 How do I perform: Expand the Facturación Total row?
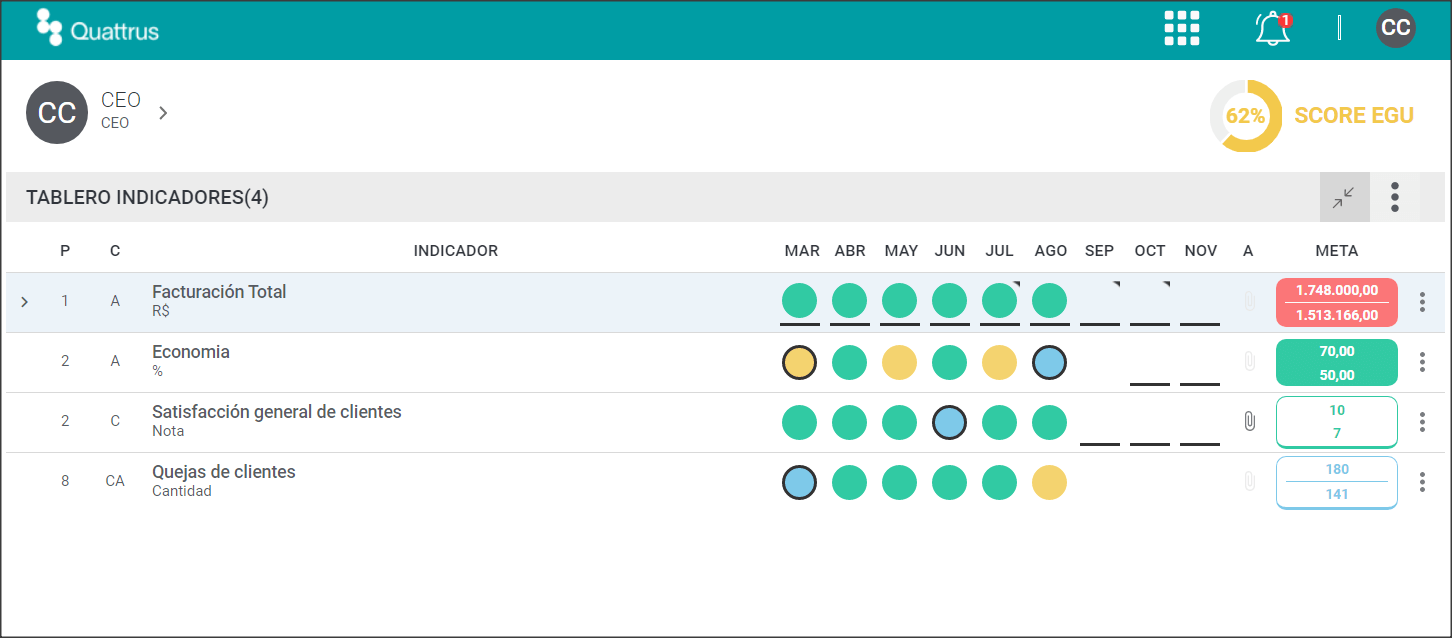click(x=25, y=301)
